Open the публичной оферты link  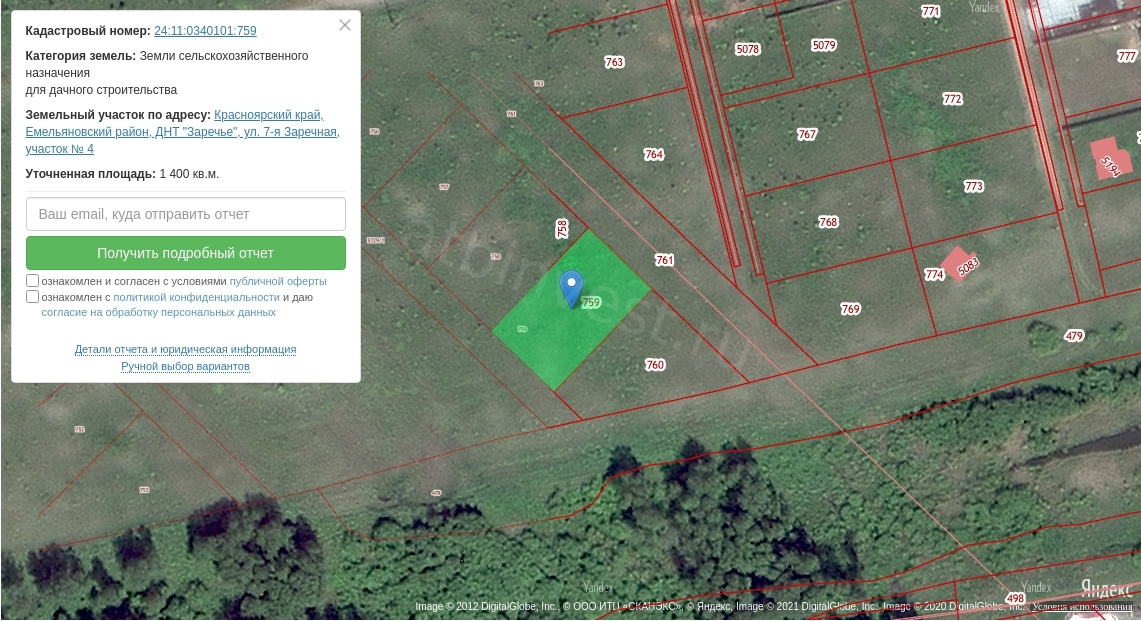tap(278, 281)
